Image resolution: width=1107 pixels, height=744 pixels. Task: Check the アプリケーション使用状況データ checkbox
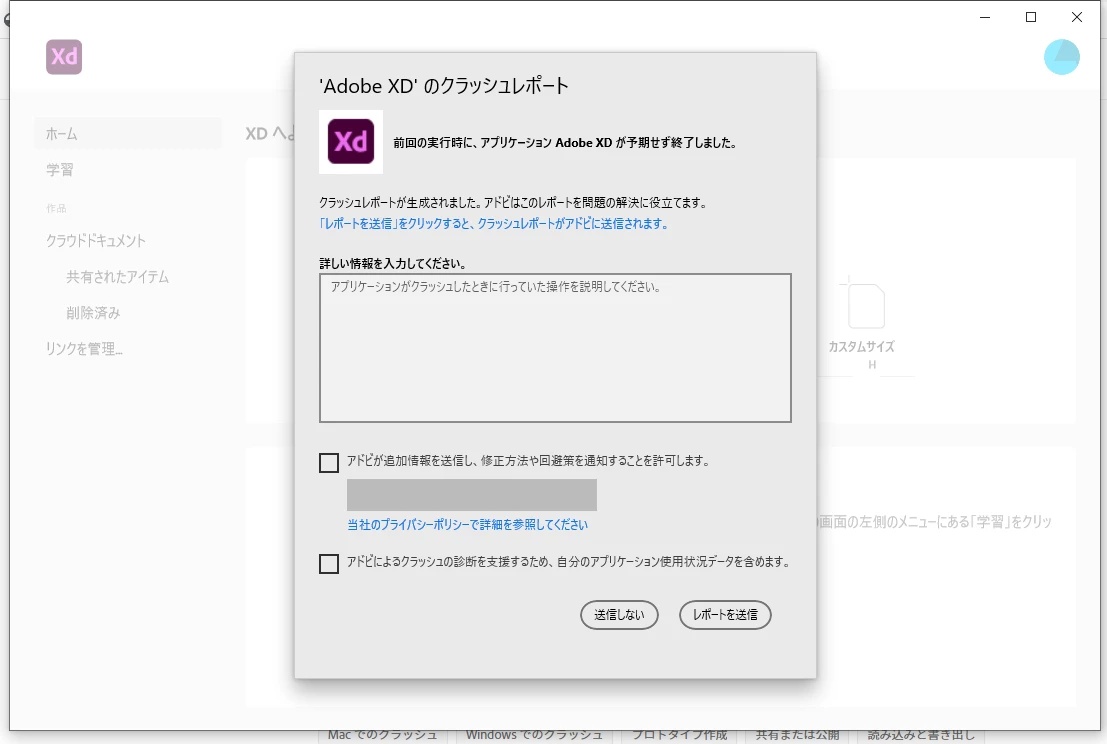click(329, 563)
